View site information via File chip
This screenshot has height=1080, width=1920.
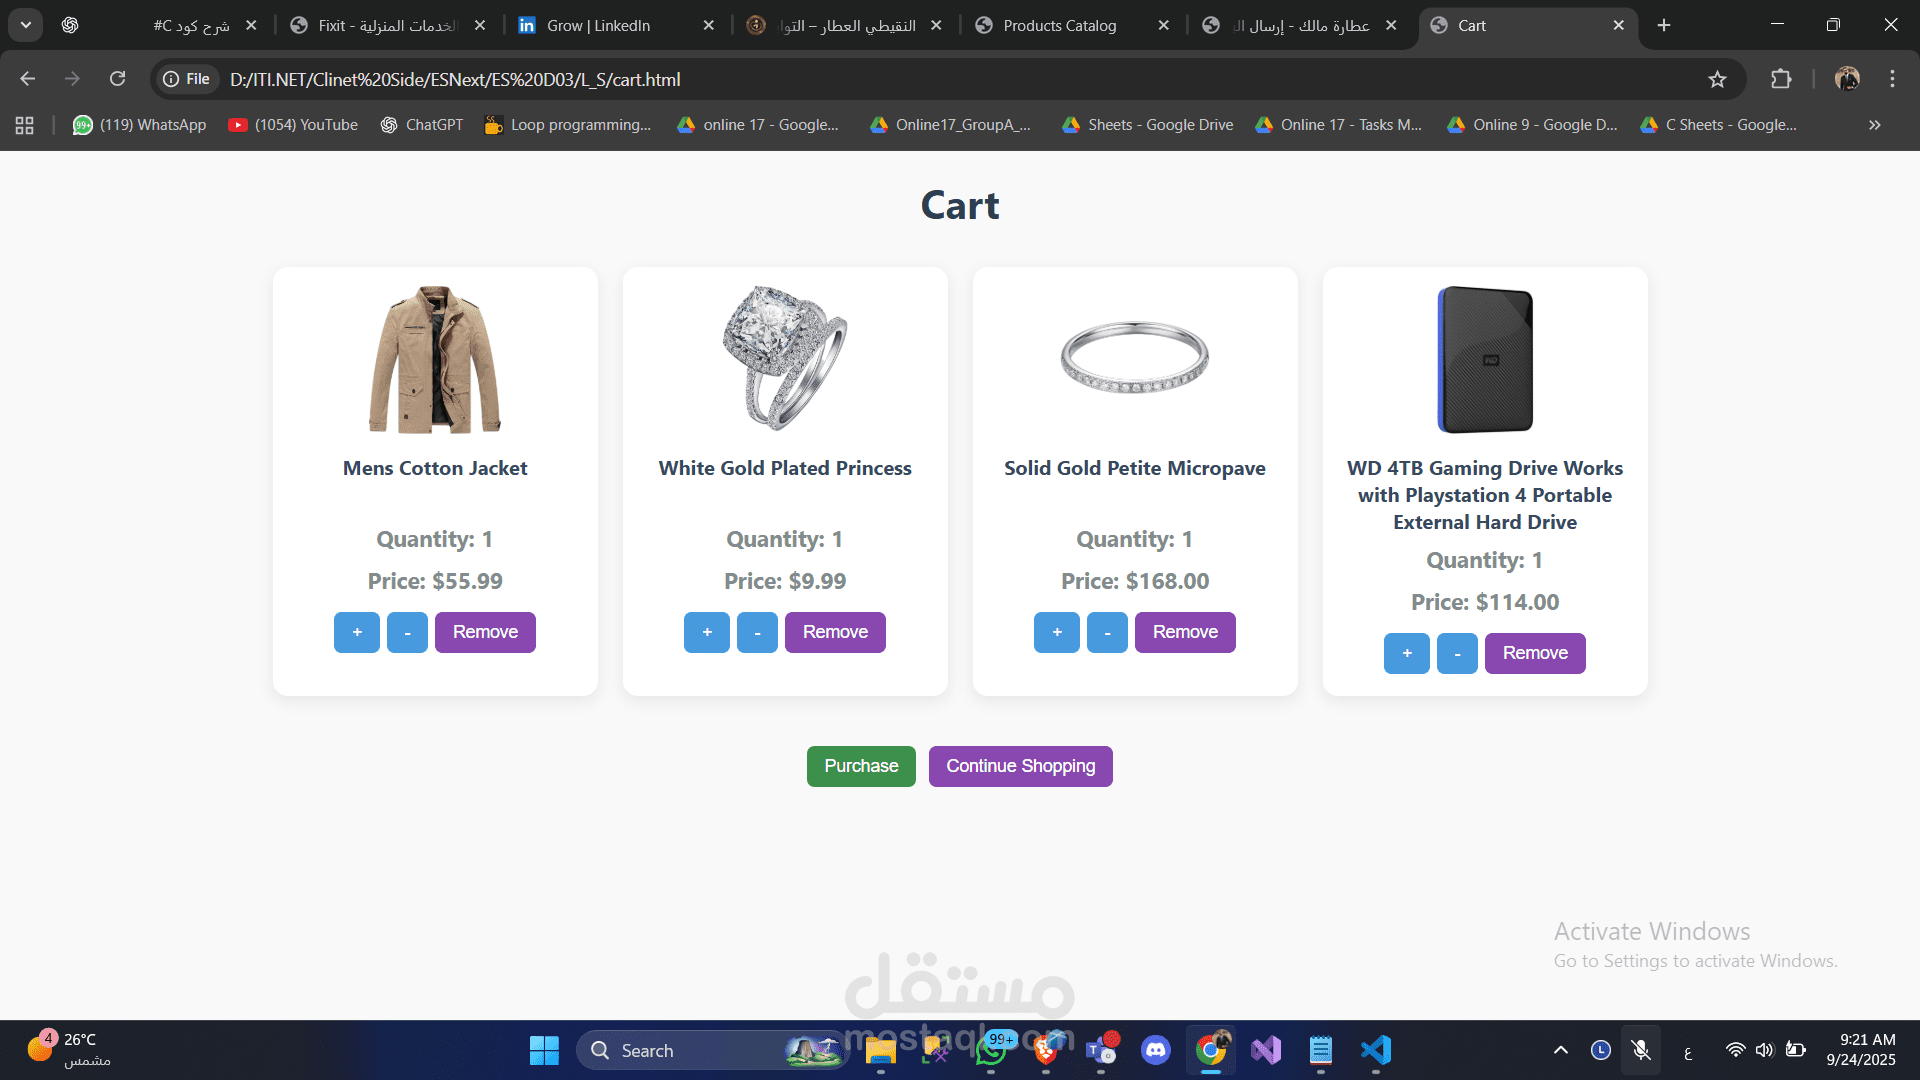(187, 79)
